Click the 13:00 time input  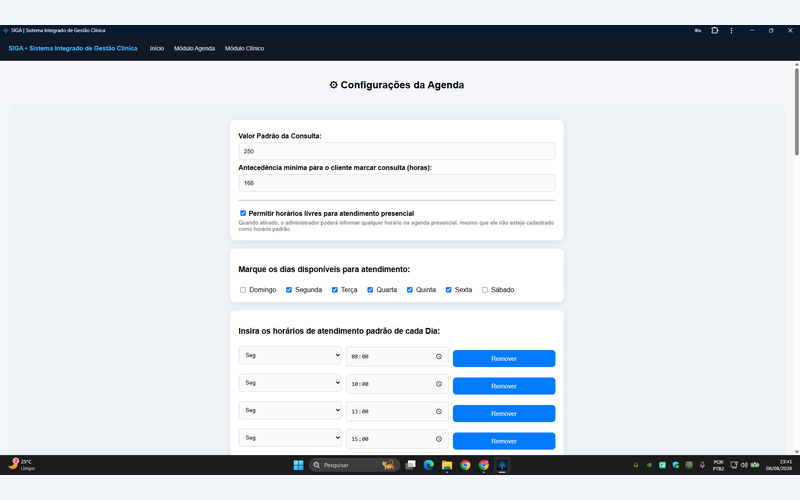[397, 412]
